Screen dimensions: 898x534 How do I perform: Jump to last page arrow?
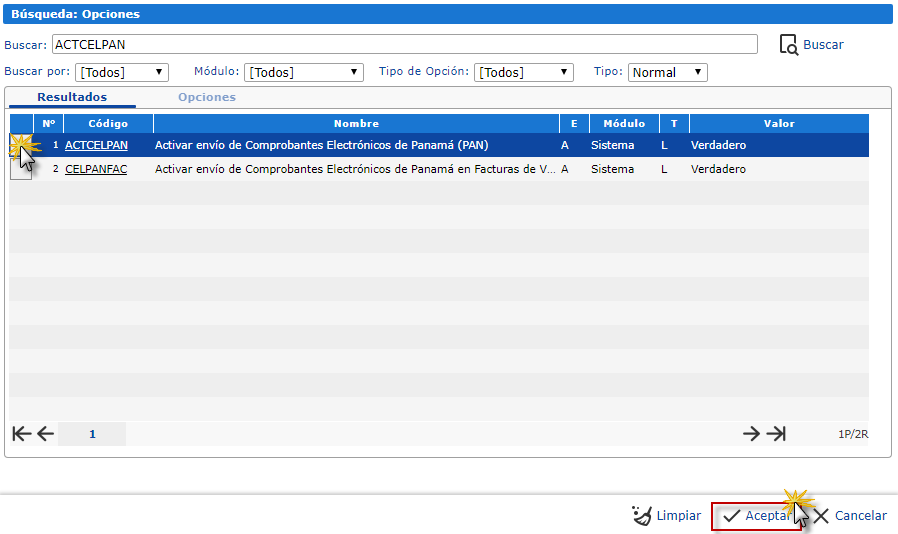click(776, 434)
